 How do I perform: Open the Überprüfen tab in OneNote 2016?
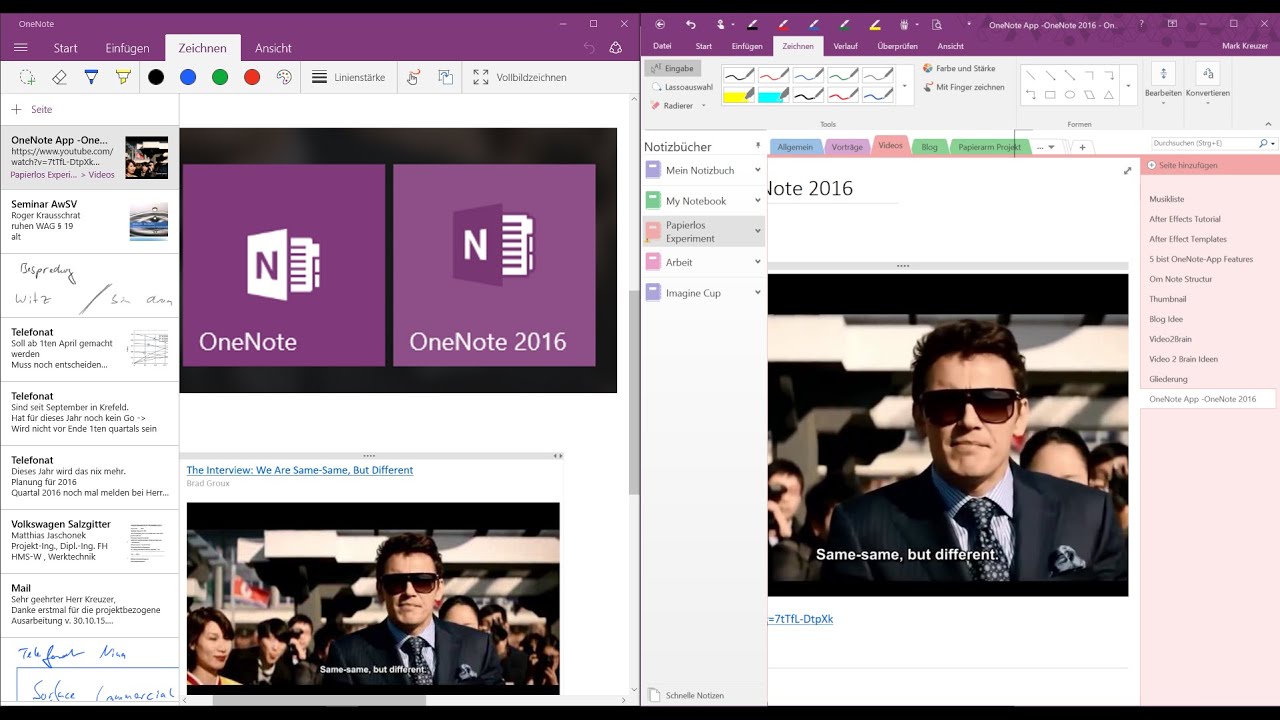(x=897, y=46)
